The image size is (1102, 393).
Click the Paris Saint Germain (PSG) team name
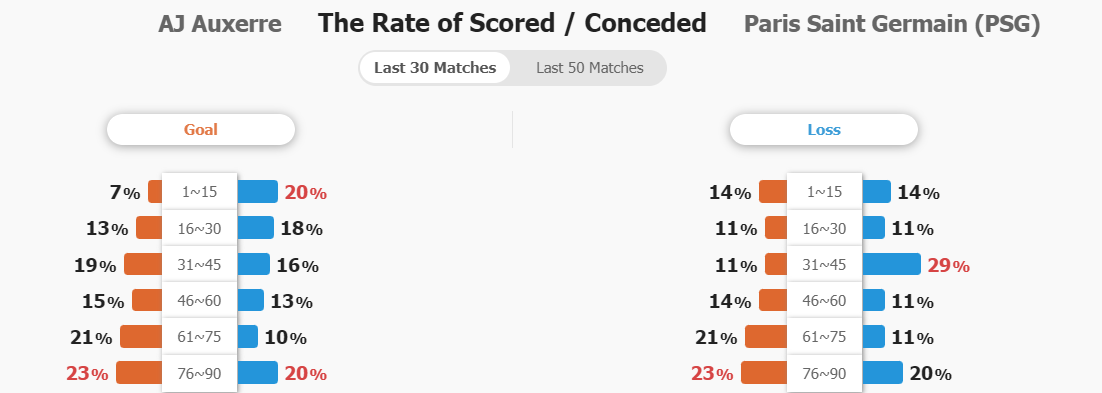pos(892,24)
